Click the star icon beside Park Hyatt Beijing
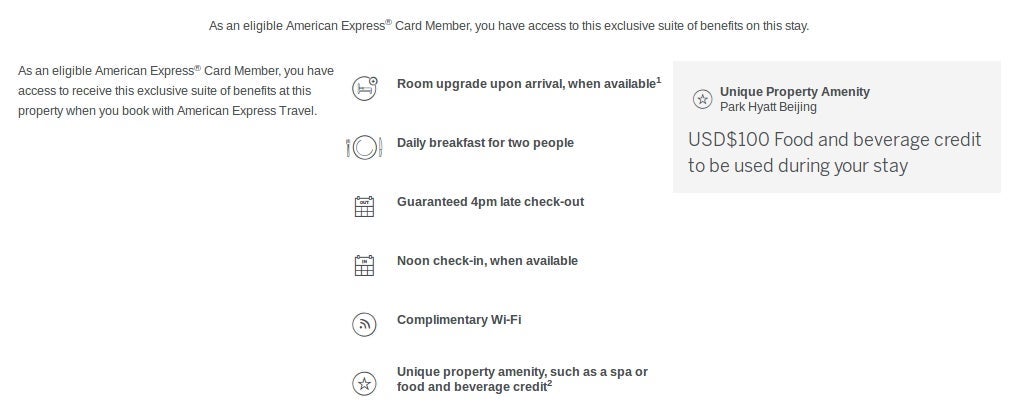The height and width of the screenshot is (415, 1016). (x=703, y=99)
